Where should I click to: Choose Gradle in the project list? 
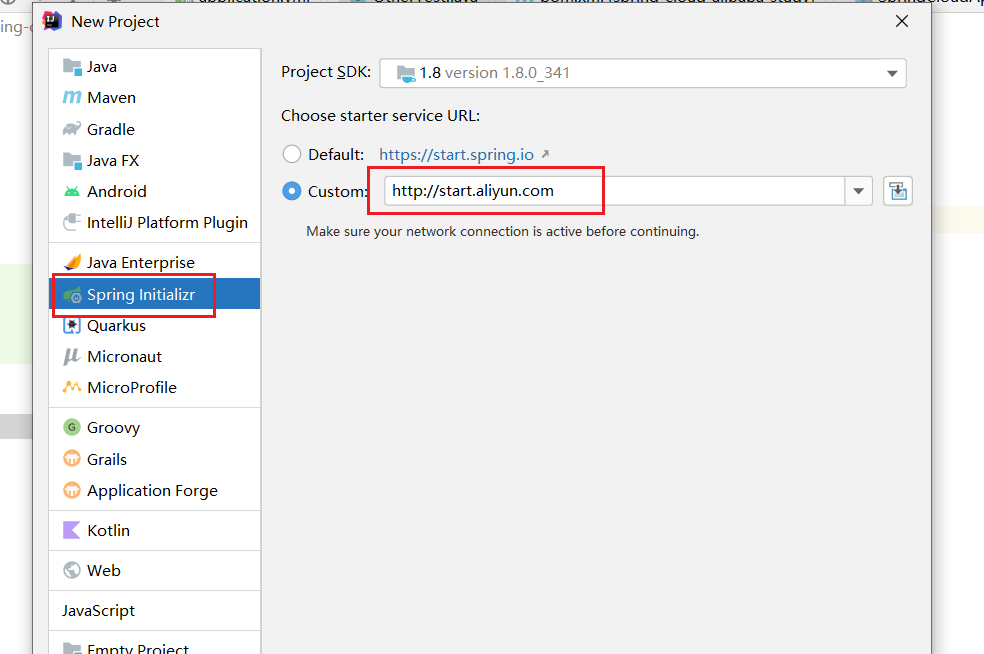(x=154, y=129)
